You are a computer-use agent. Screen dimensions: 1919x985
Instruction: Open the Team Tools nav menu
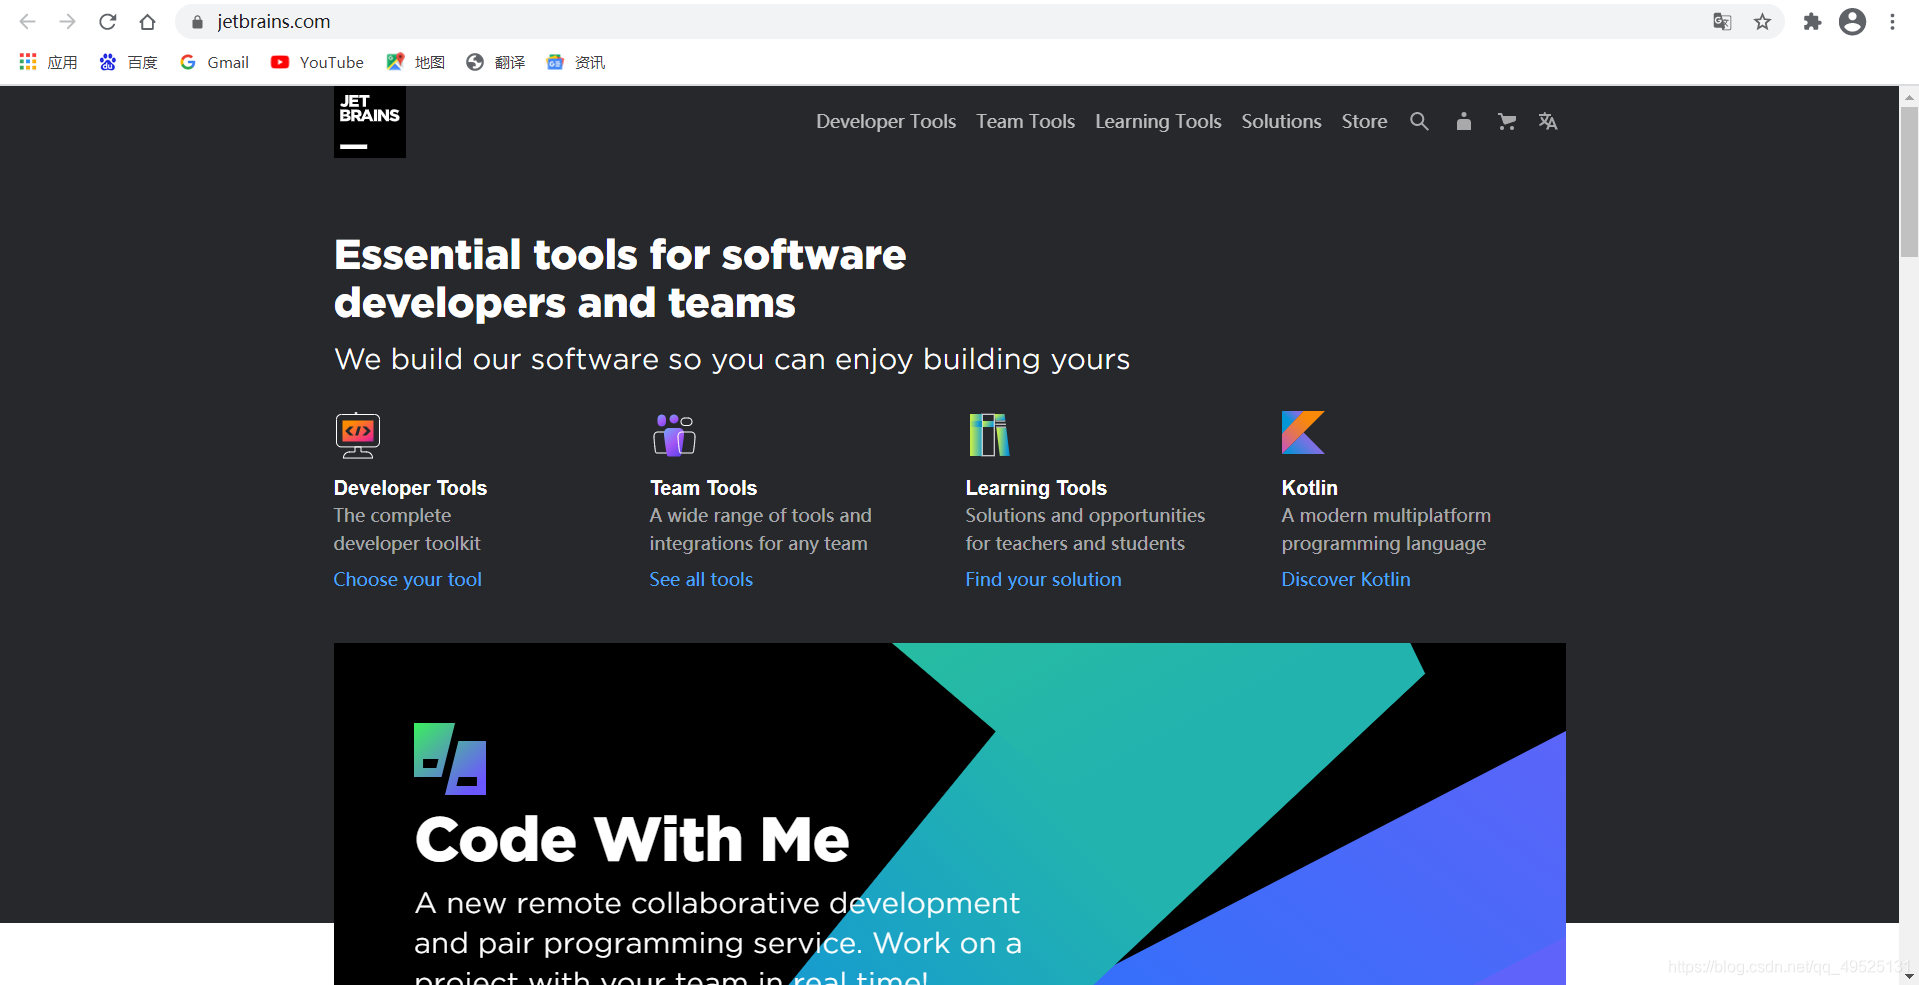click(1025, 121)
